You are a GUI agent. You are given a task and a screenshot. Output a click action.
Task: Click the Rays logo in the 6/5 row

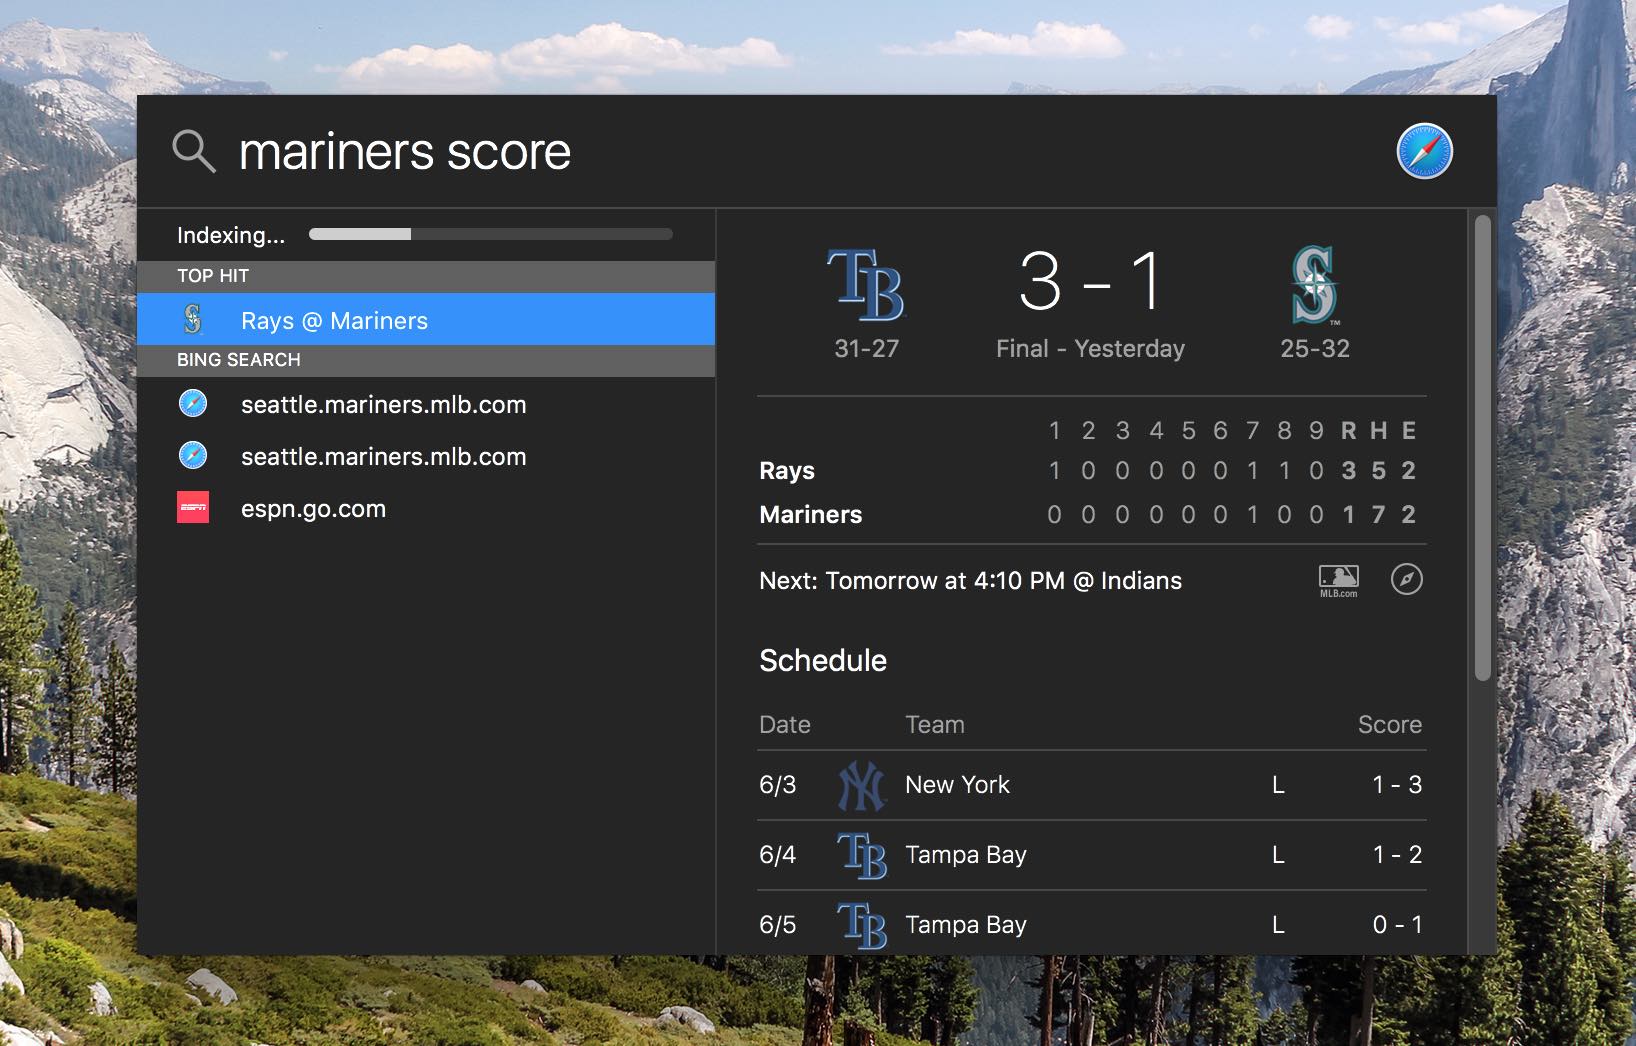coord(862,925)
